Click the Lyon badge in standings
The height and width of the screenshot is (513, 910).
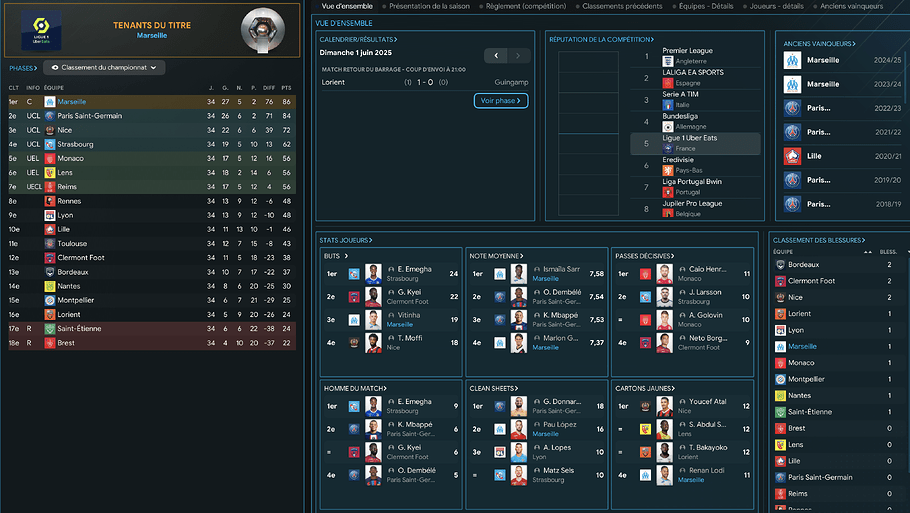tap(50, 215)
